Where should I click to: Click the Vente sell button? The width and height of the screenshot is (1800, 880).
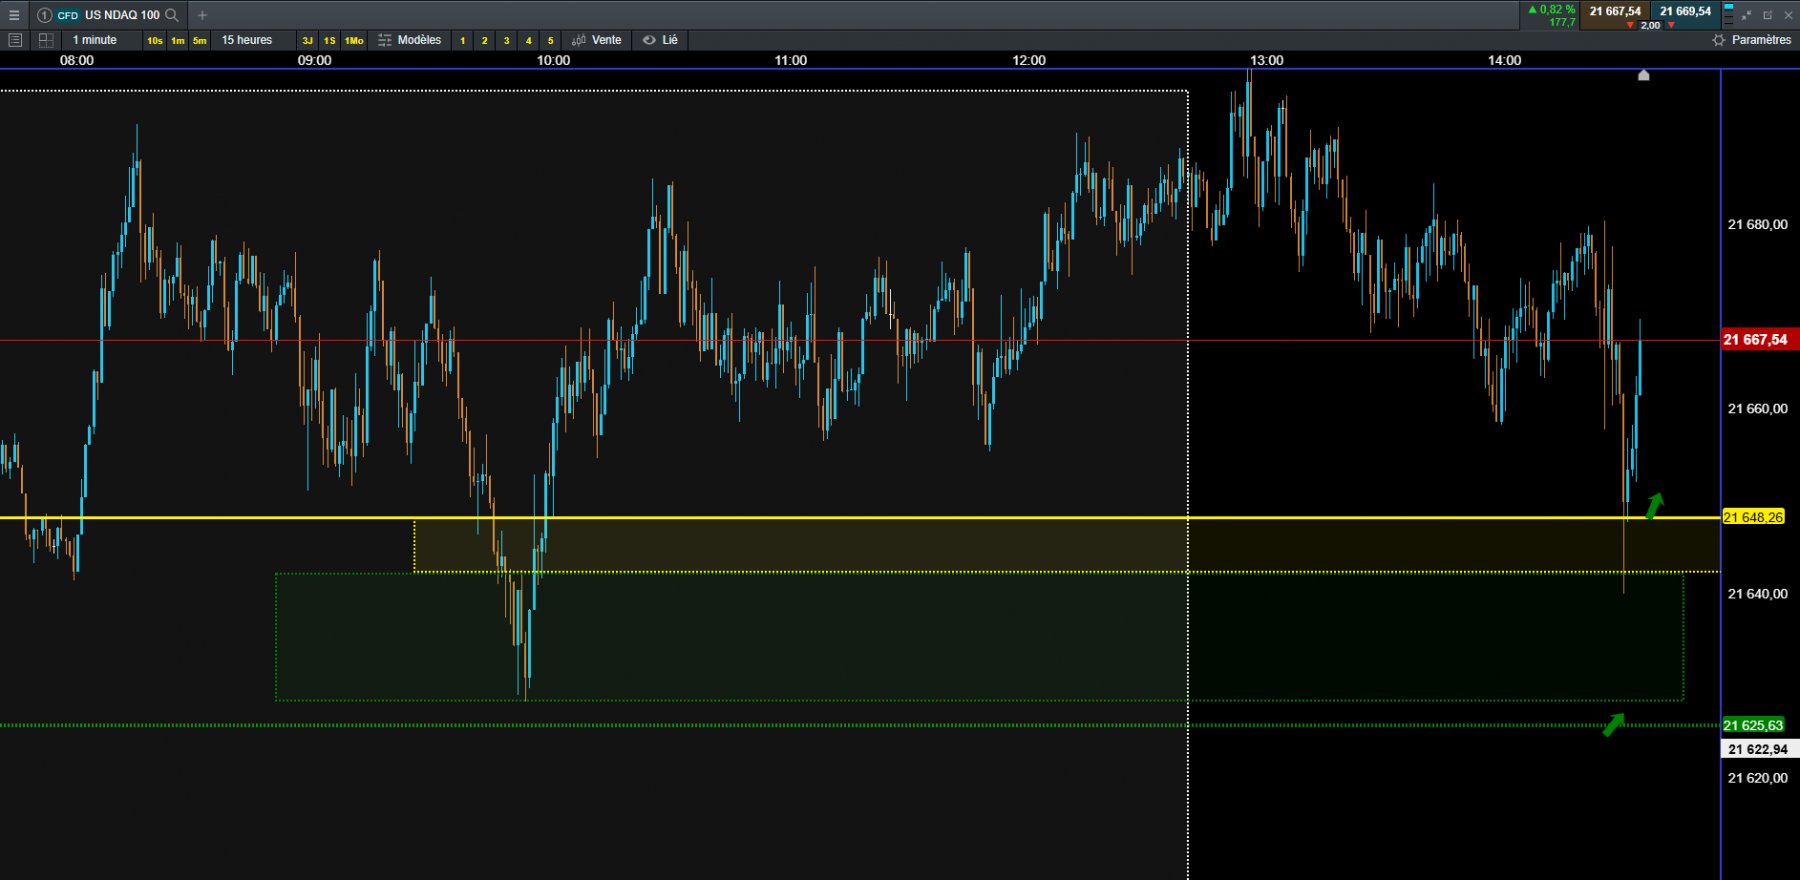597,40
